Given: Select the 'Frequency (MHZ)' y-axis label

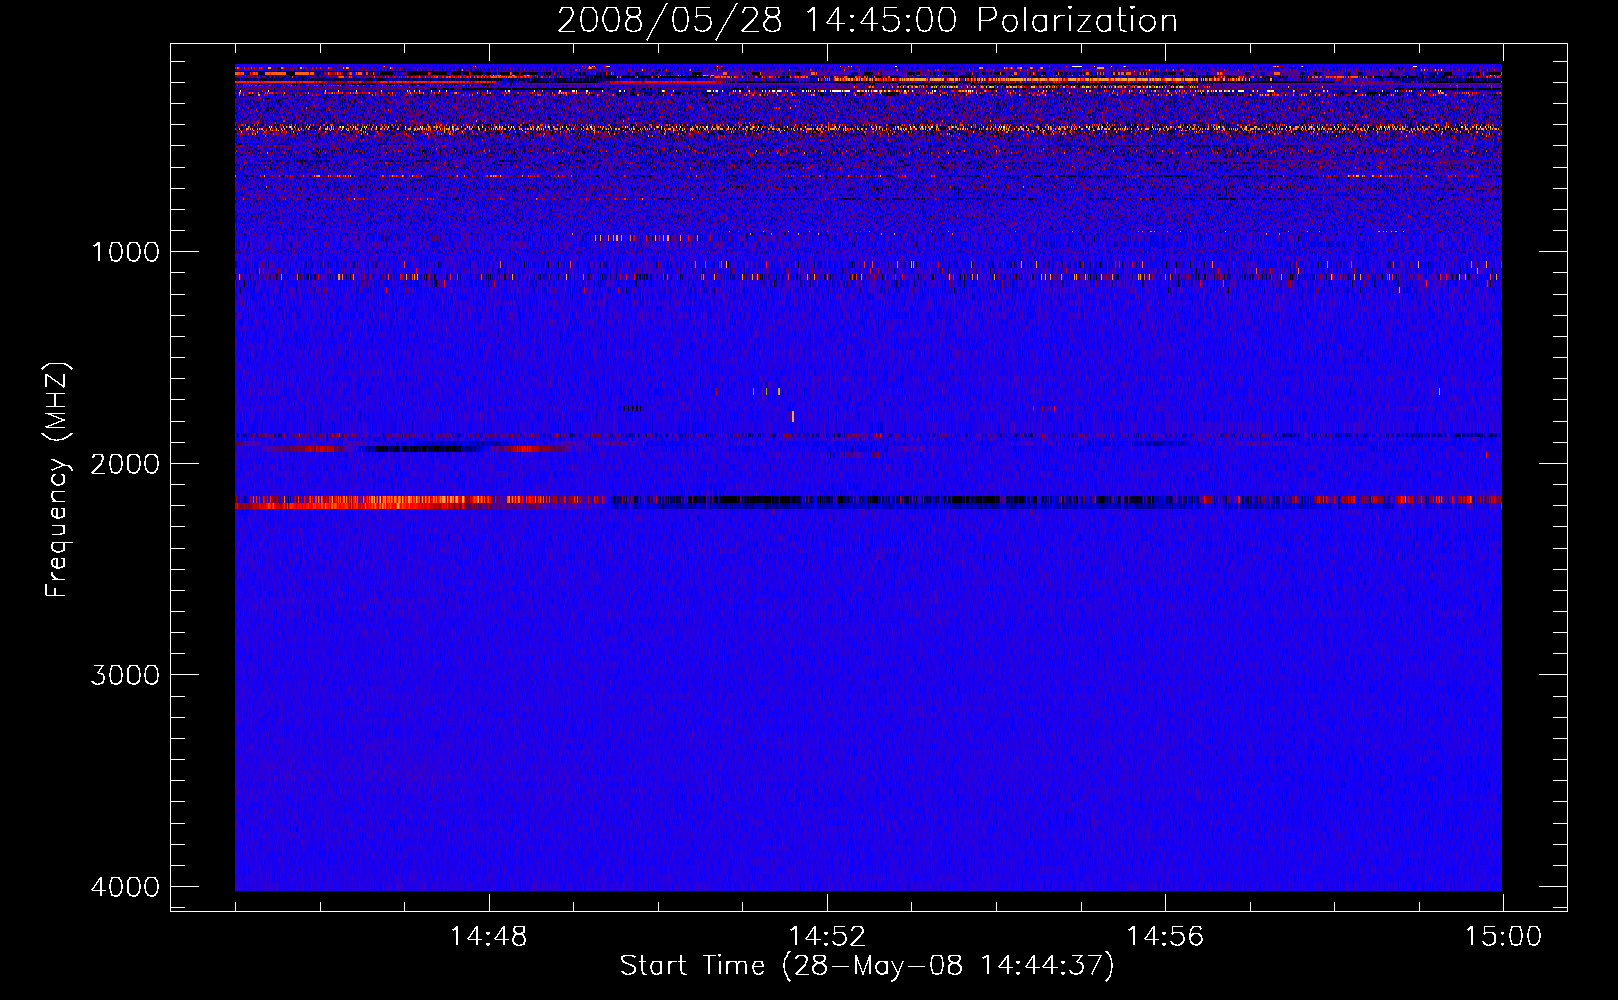Looking at the screenshot, I should click(58, 480).
